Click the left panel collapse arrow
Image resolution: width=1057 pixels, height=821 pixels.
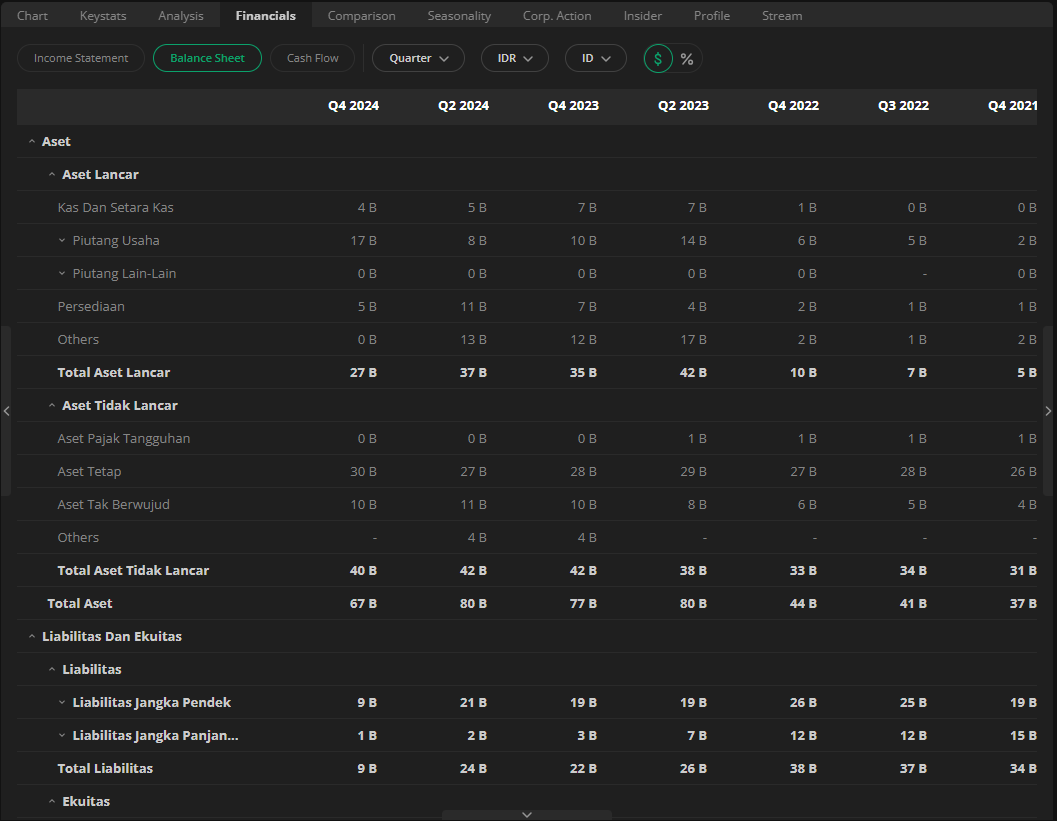(6, 411)
